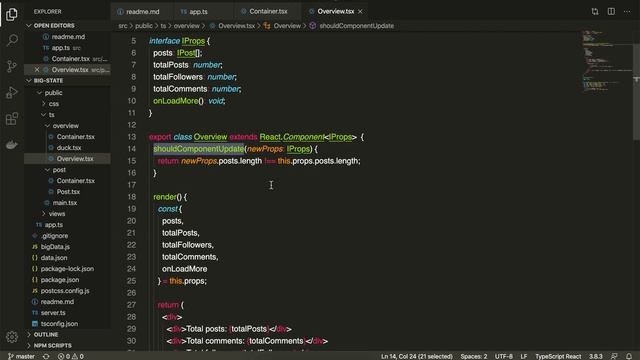
Task: Close the Overview.tsx tab
Action: click(x=360, y=11)
